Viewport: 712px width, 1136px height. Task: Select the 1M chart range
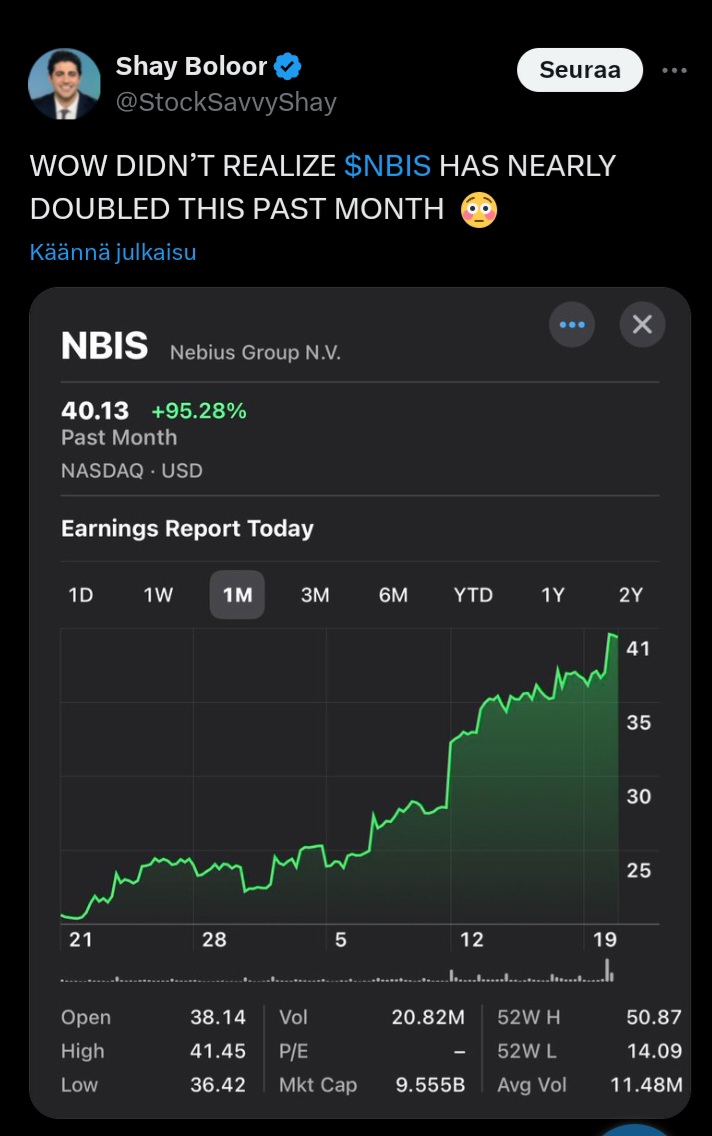pyautogui.click(x=237, y=595)
